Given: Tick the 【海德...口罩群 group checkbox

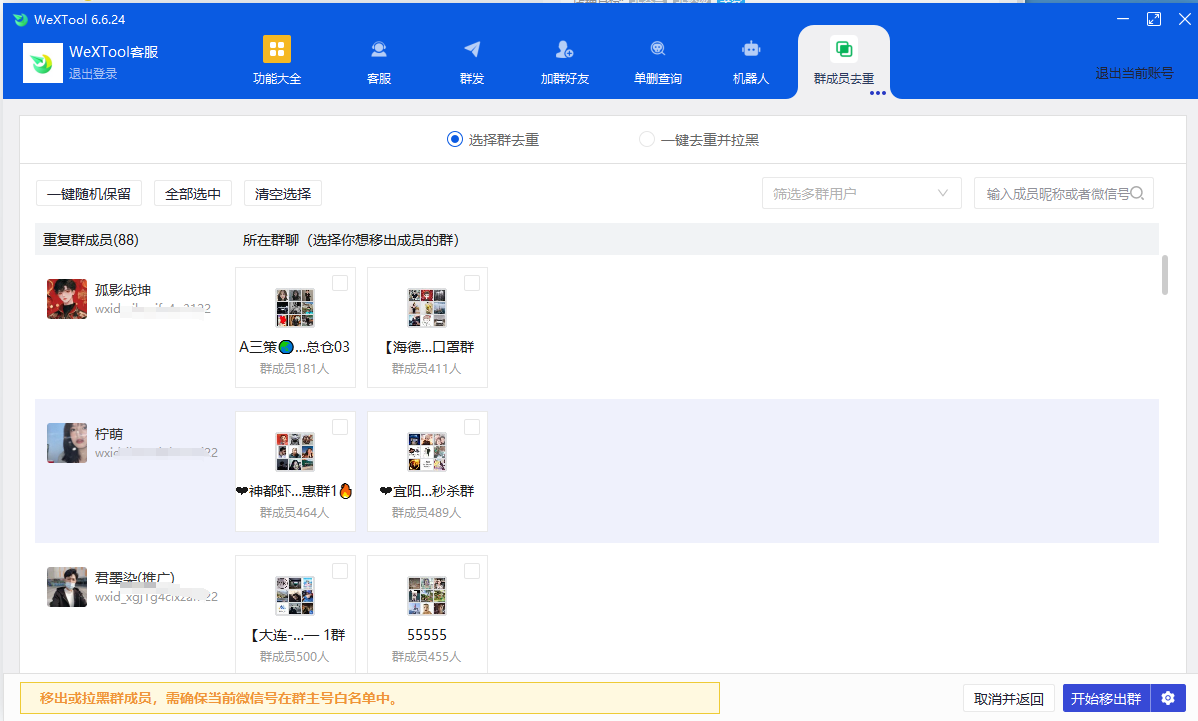Looking at the screenshot, I should click(472, 283).
